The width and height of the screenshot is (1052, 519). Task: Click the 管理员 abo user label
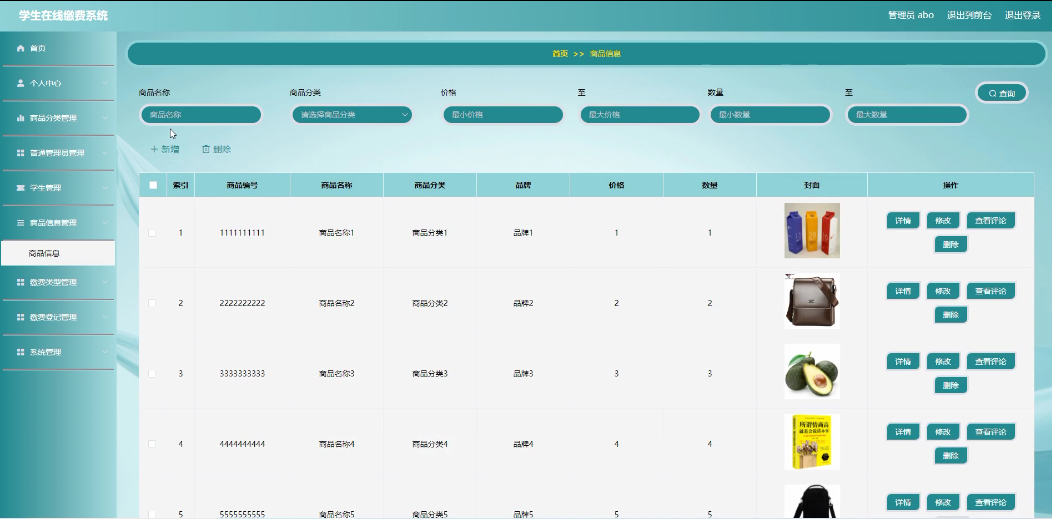(x=911, y=15)
